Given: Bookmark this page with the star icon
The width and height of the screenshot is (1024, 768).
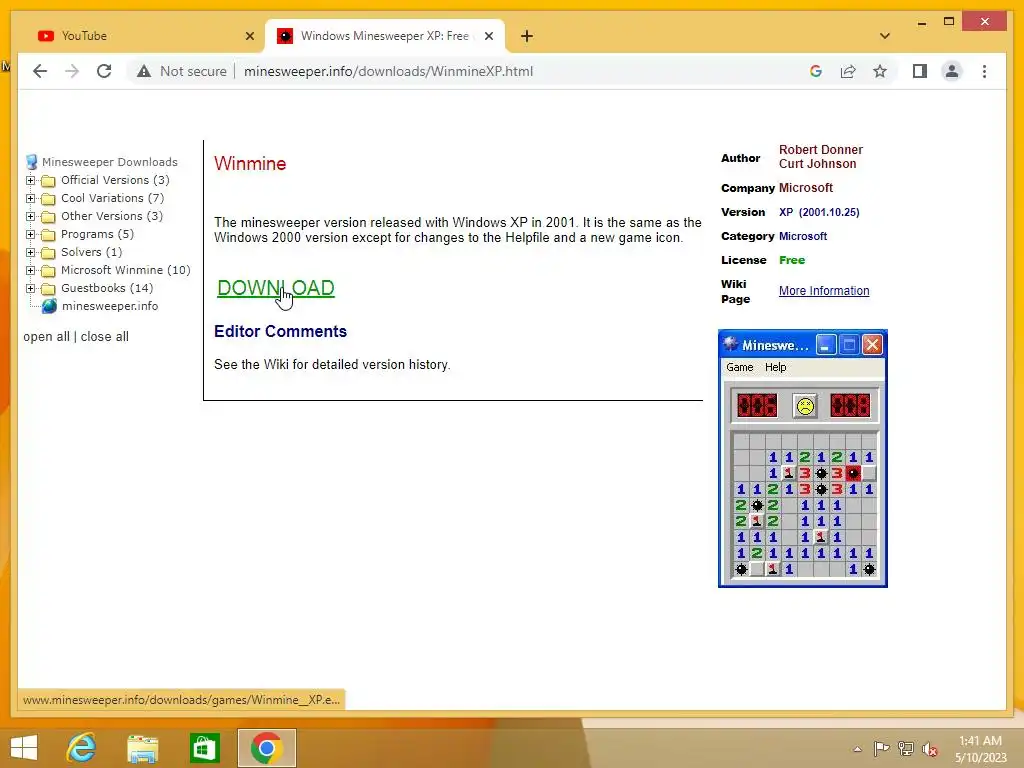Looking at the screenshot, I should (880, 71).
